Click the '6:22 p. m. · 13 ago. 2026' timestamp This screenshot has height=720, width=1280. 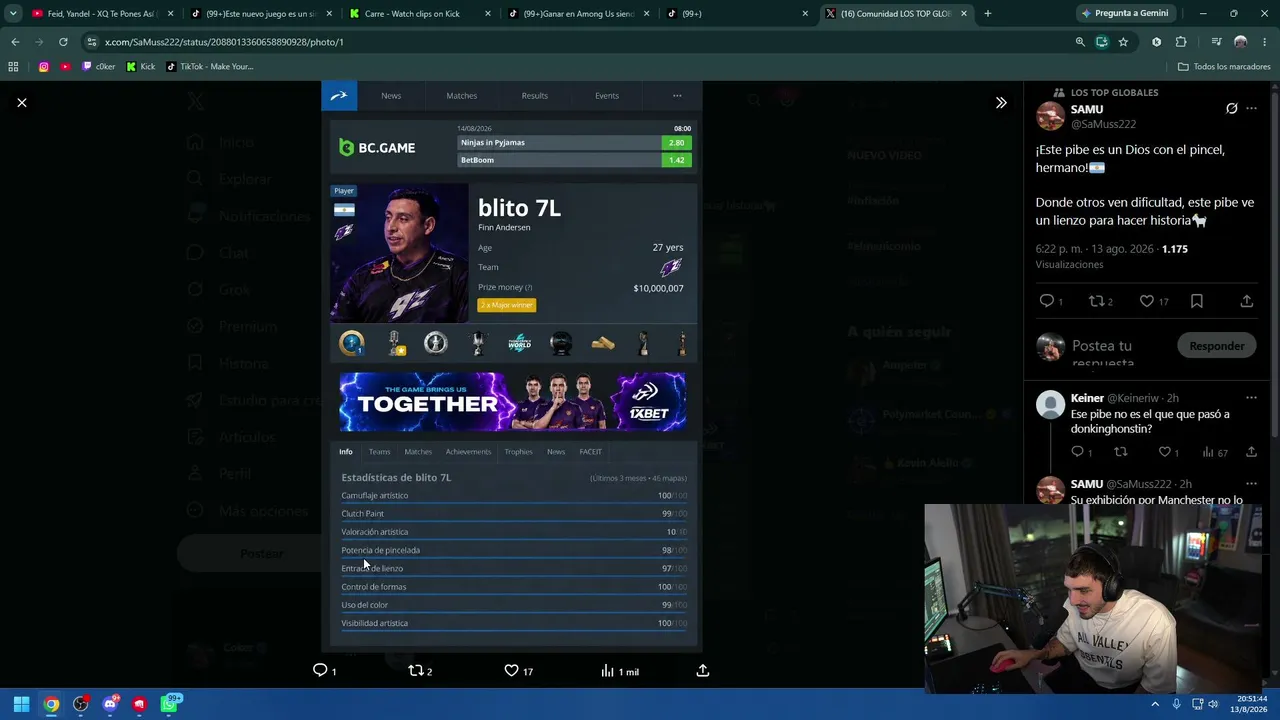click(1095, 249)
